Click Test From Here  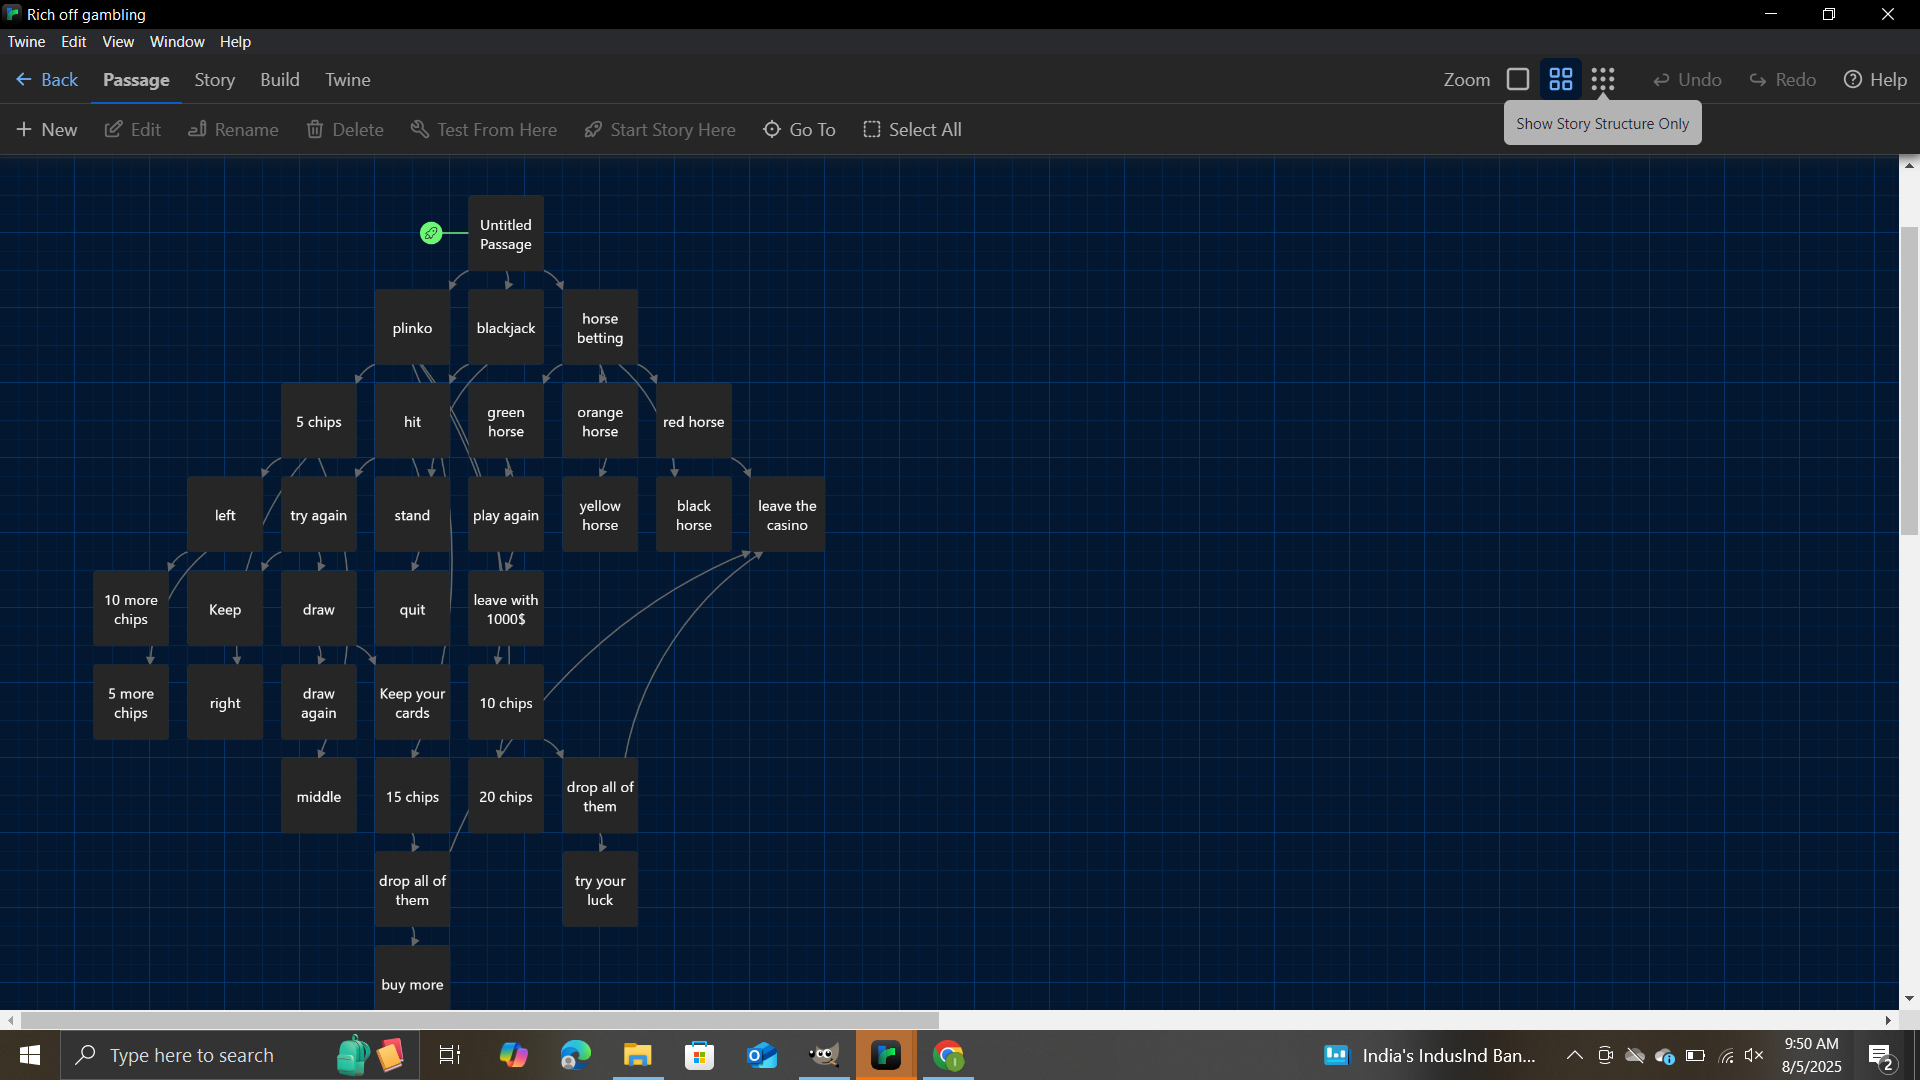[483, 129]
